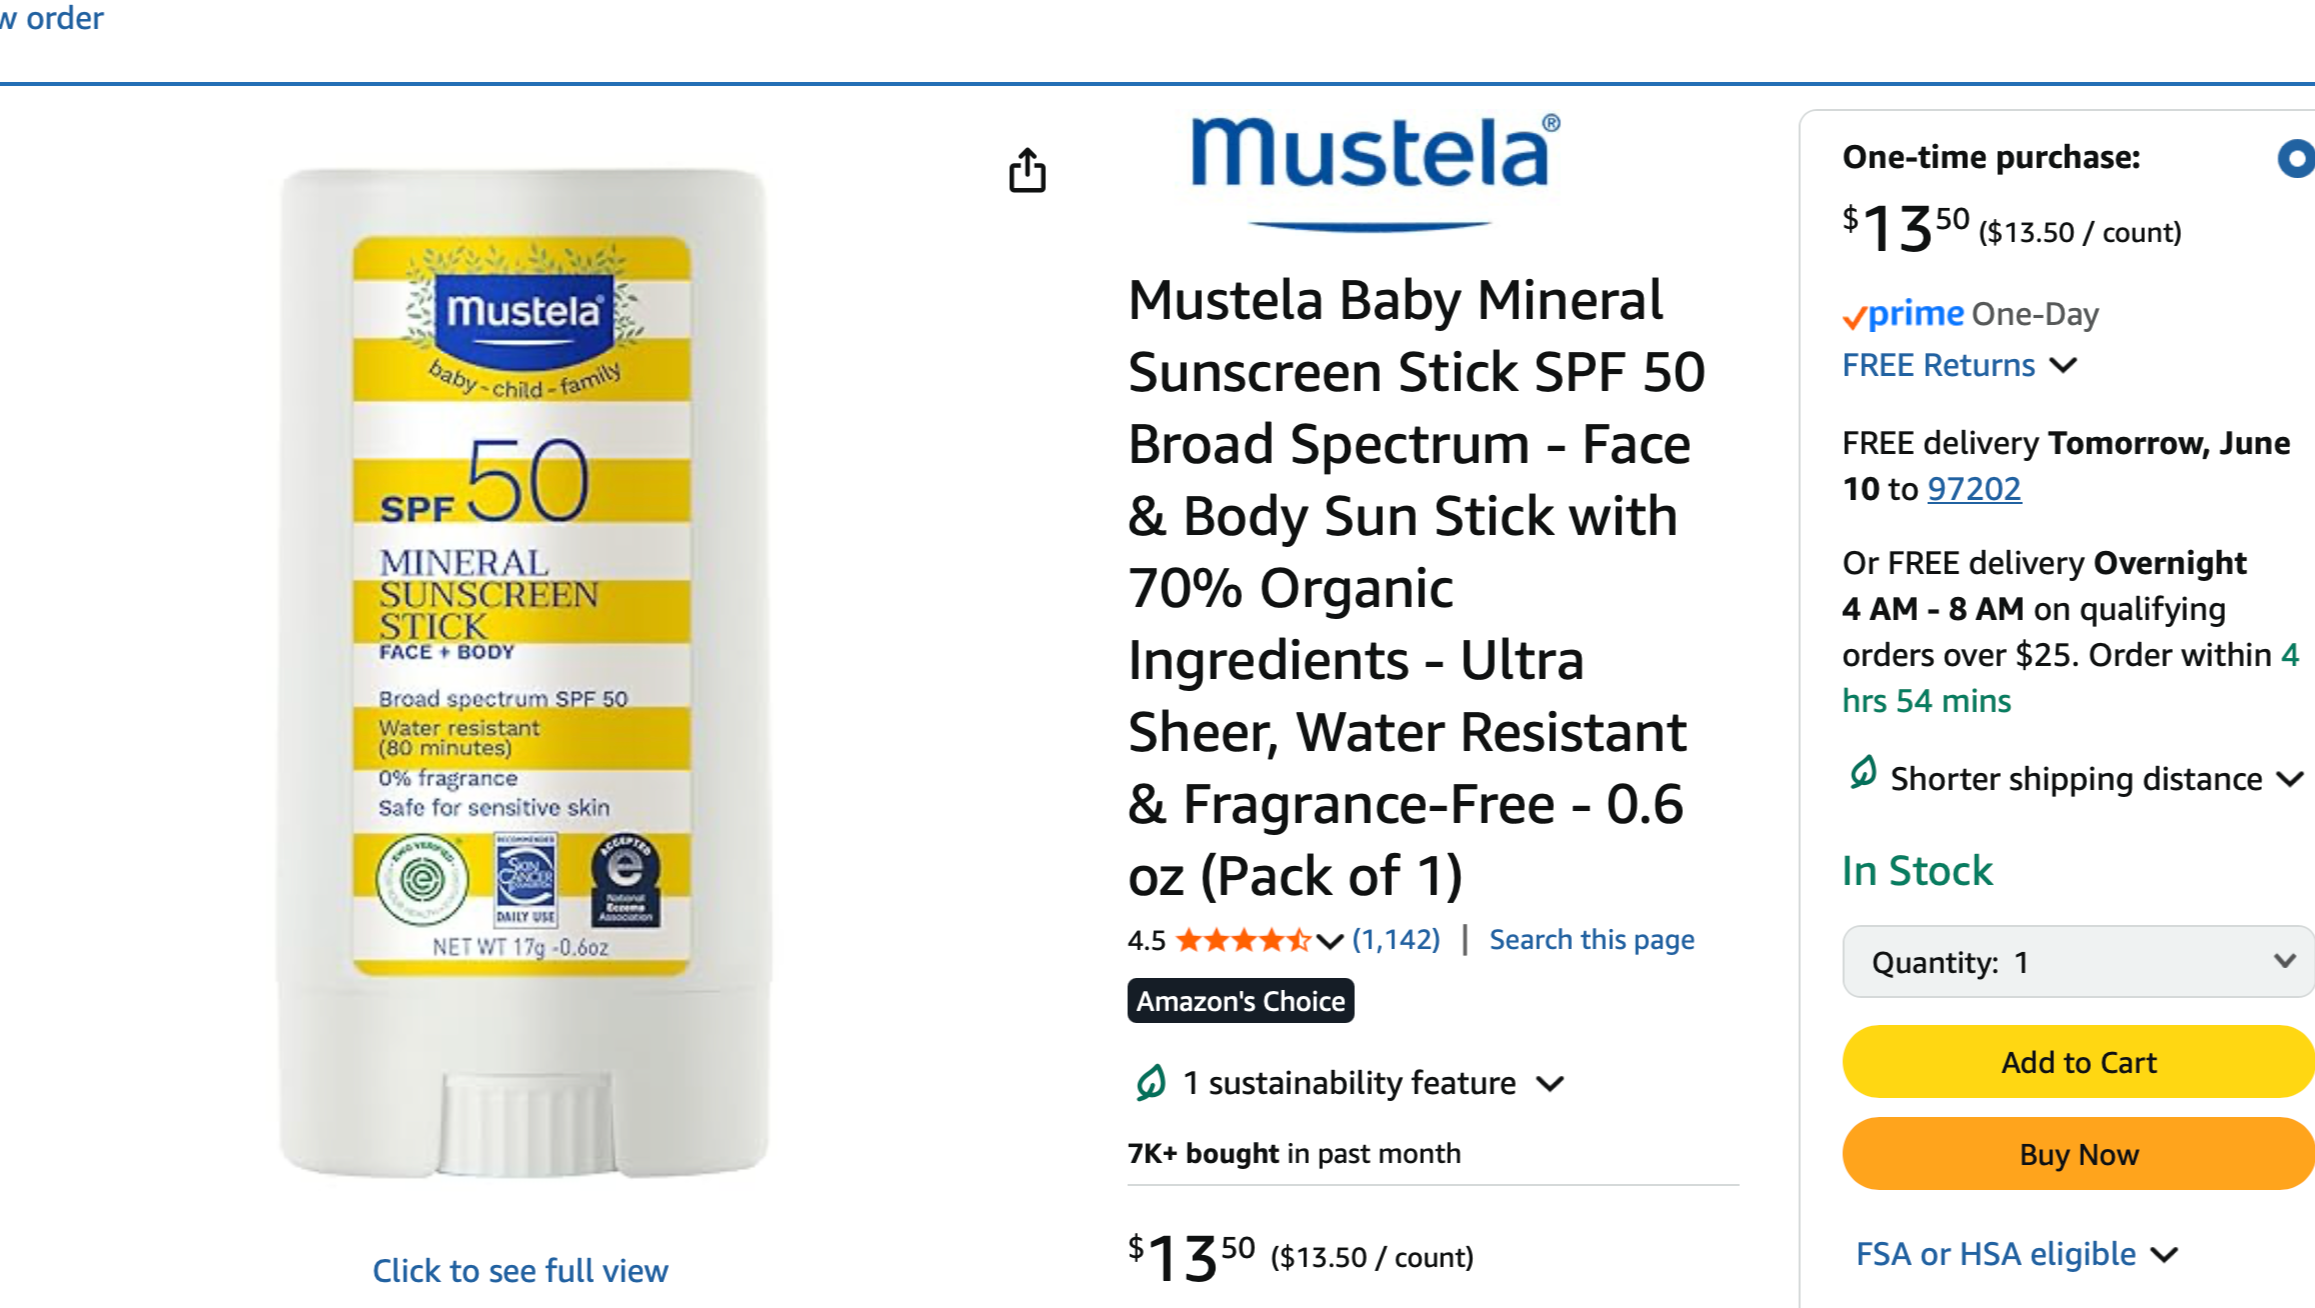Change delivery ZIP code 97202
The width and height of the screenshot is (2315, 1308).
[1974, 489]
